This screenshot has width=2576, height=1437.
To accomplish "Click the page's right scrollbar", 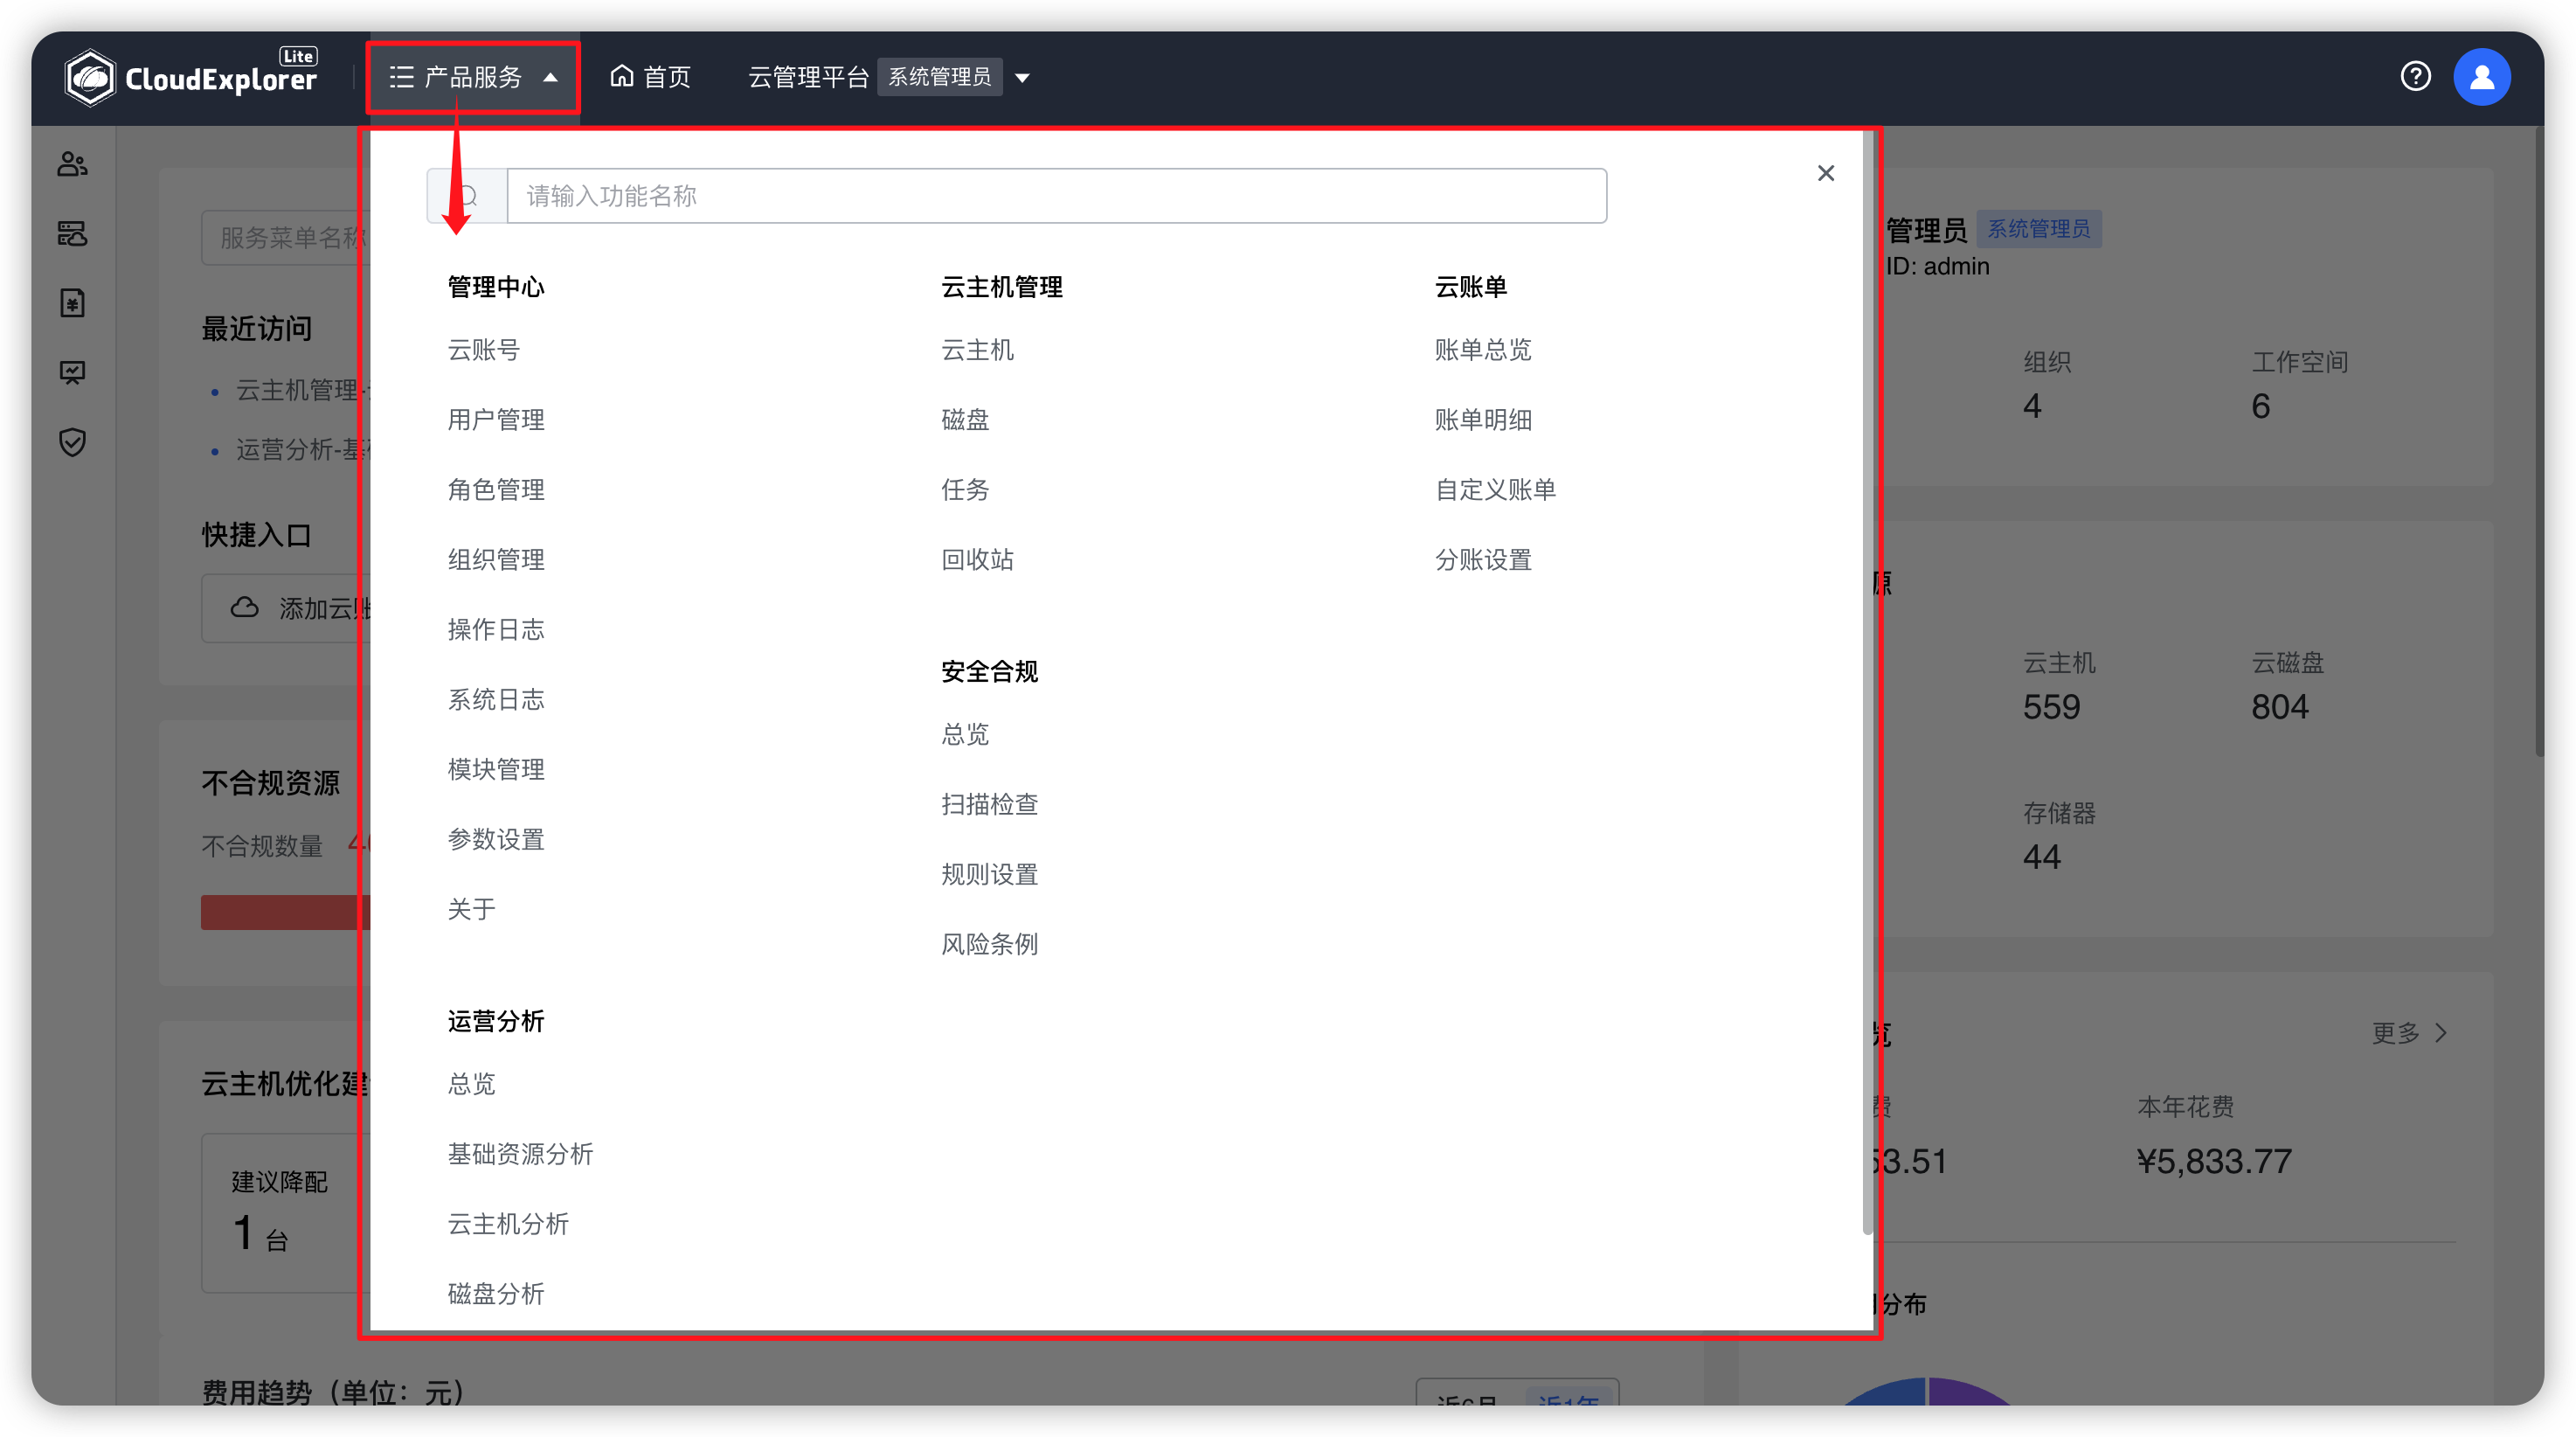I will pyautogui.click(x=2539, y=440).
